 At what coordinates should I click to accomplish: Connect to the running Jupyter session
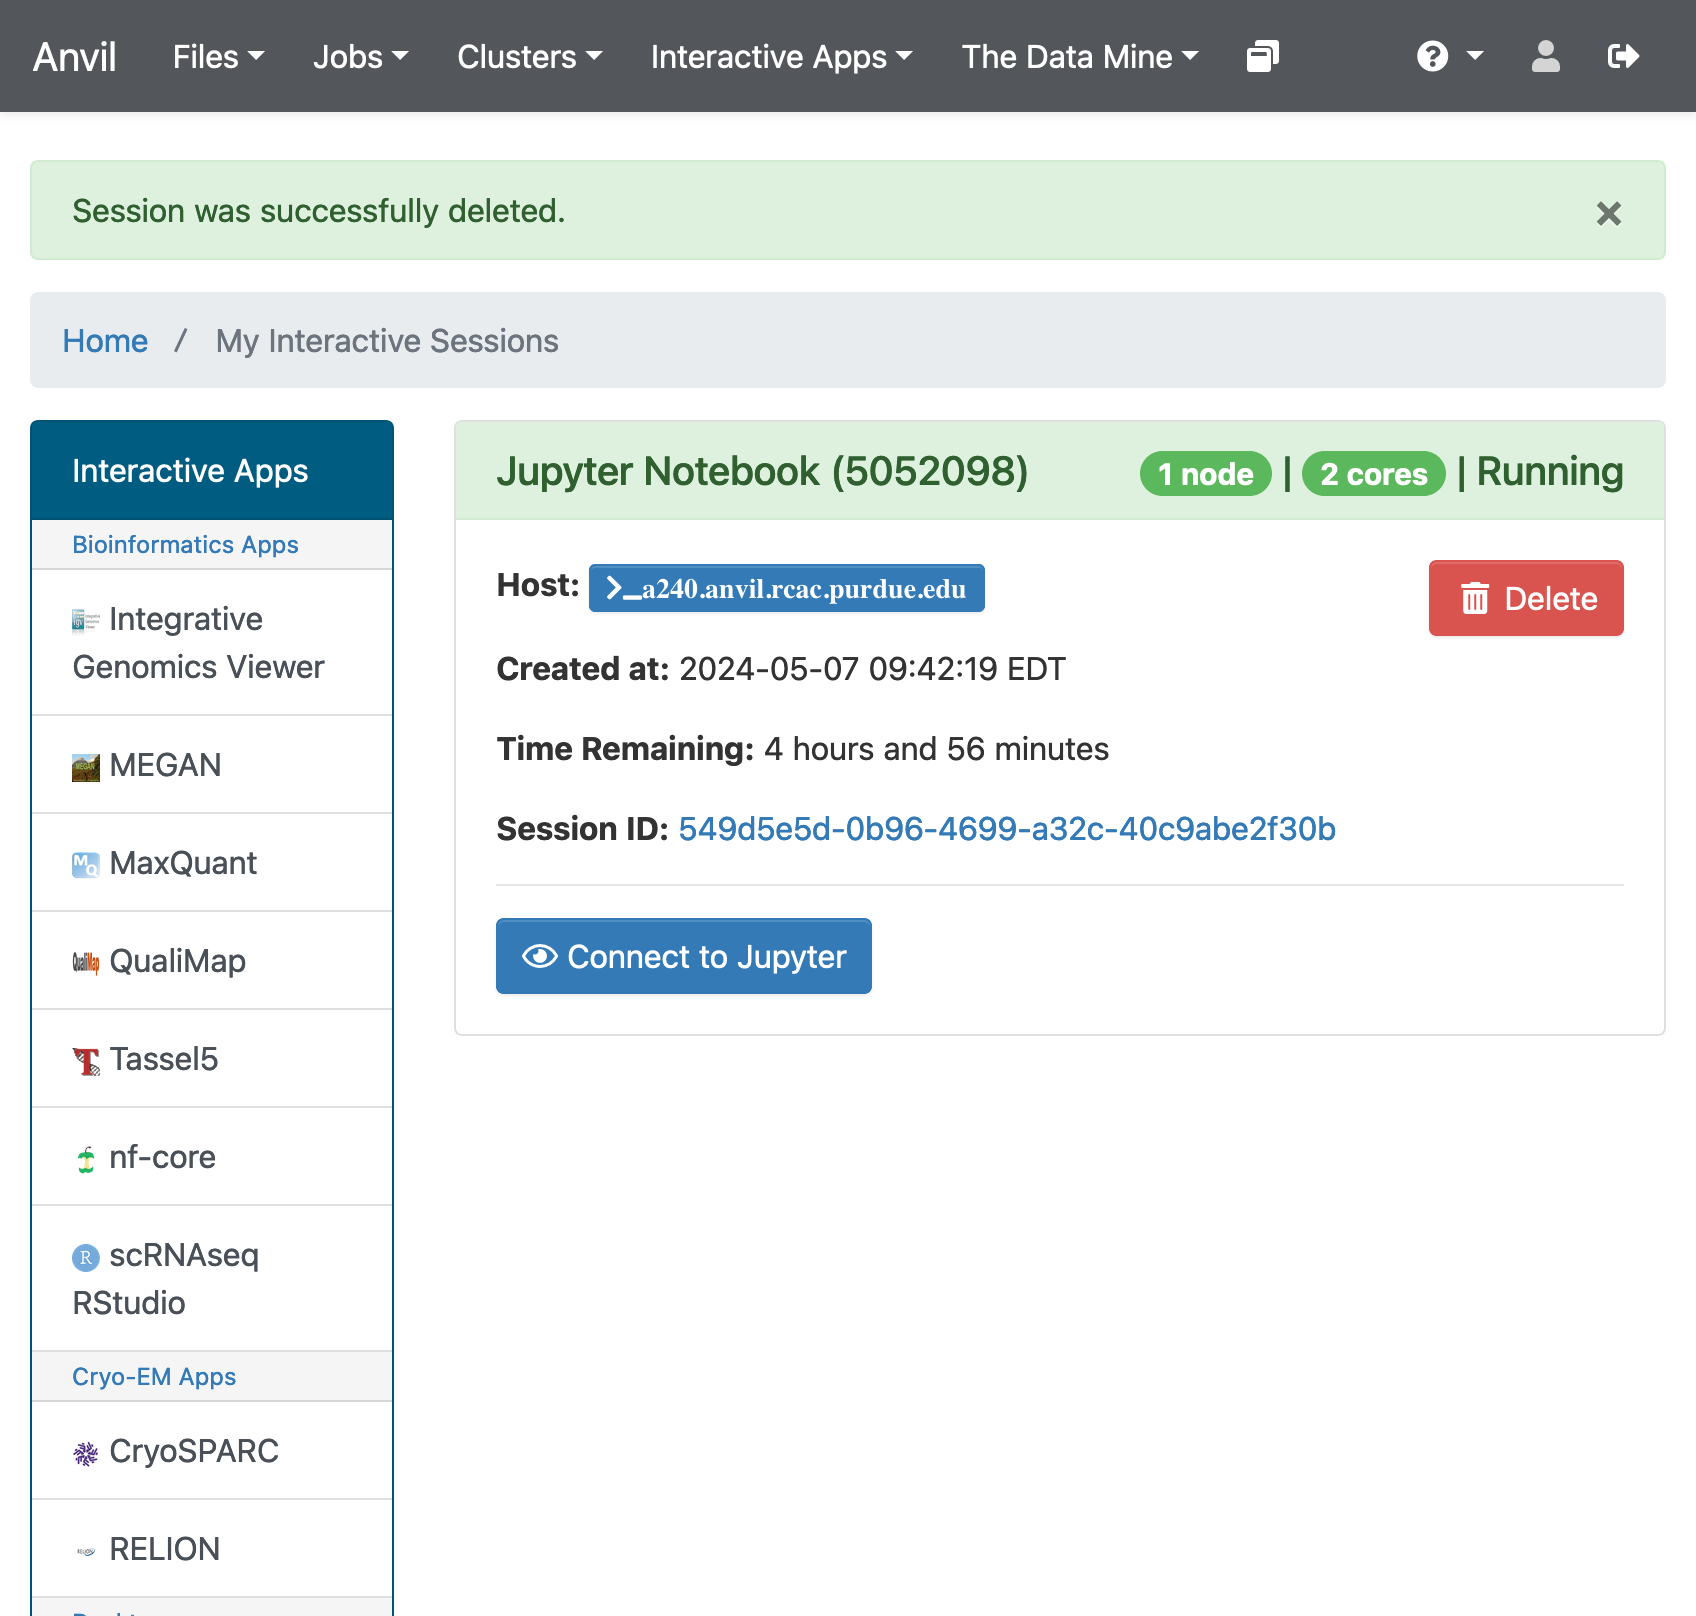click(683, 956)
